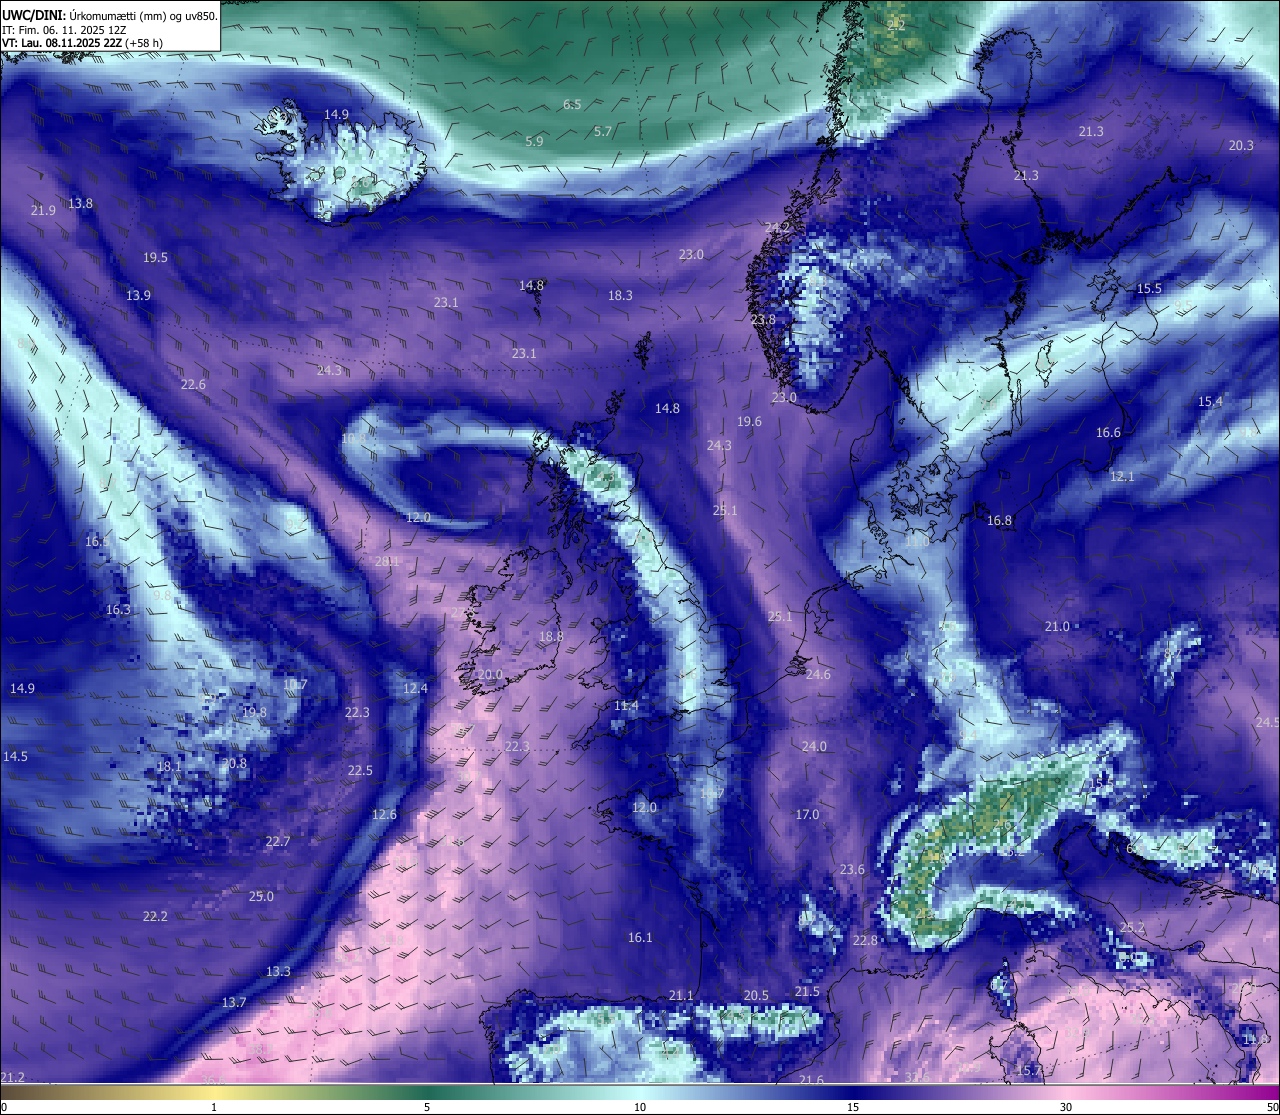Screen dimensions: 1280x1115
Task: Select the 22.2 value on the map
Action: (x=155, y=917)
